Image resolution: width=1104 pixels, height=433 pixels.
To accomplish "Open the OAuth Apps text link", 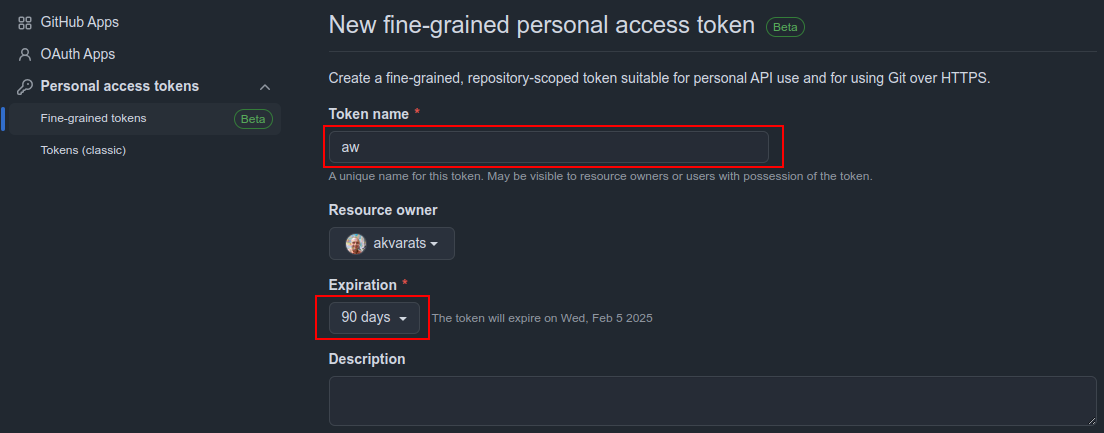I will pyautogui.click(x=77, y=54).
